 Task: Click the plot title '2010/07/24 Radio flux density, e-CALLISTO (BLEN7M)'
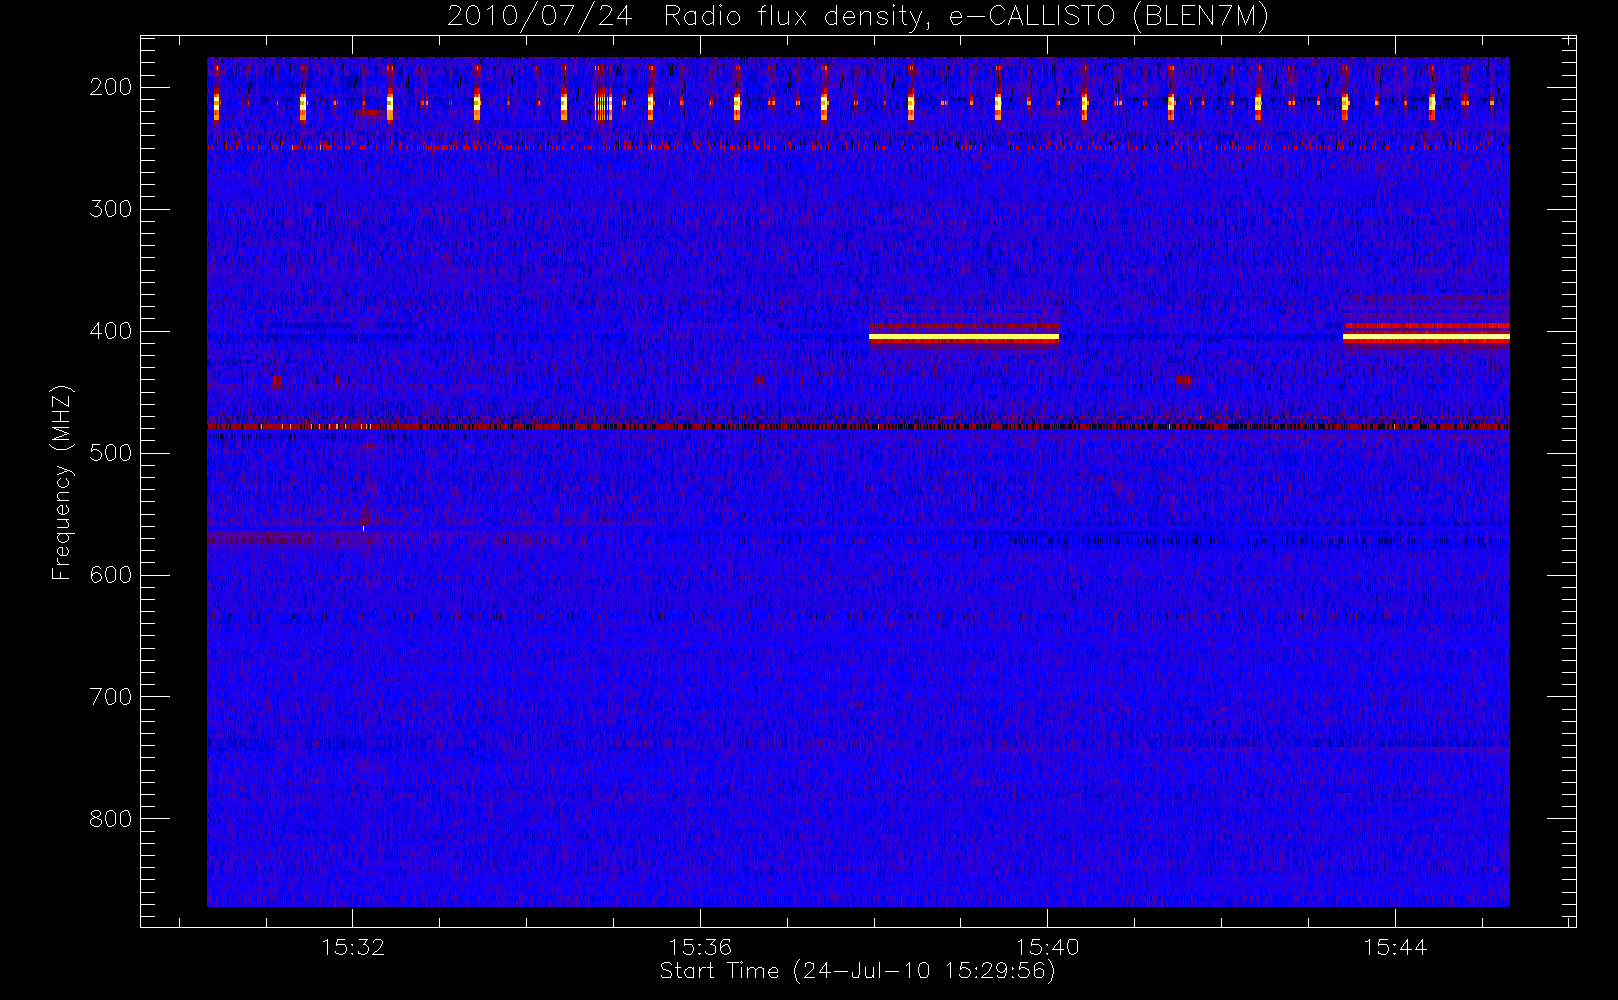(858, 17)
